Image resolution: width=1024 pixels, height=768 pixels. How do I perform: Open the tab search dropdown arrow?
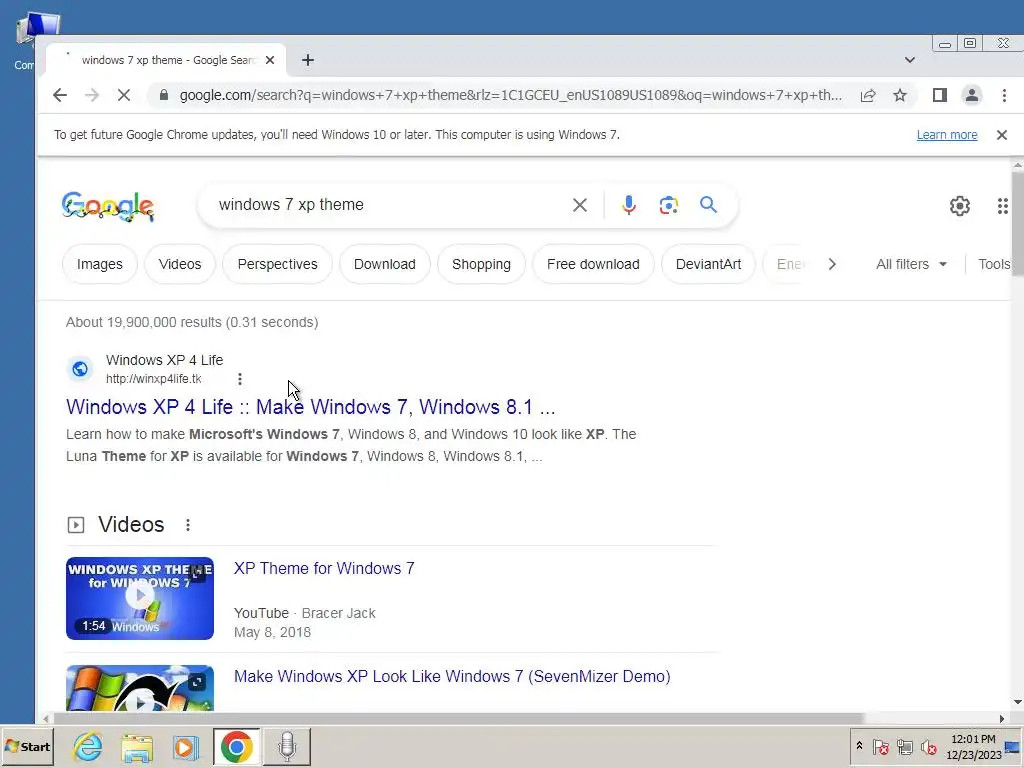[910, 60]
